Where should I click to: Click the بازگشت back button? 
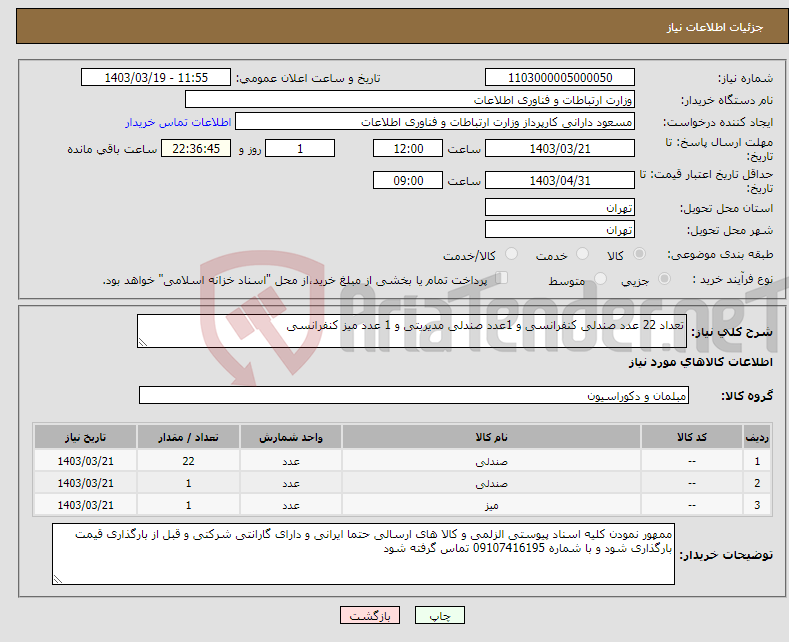tap(370, 615)
